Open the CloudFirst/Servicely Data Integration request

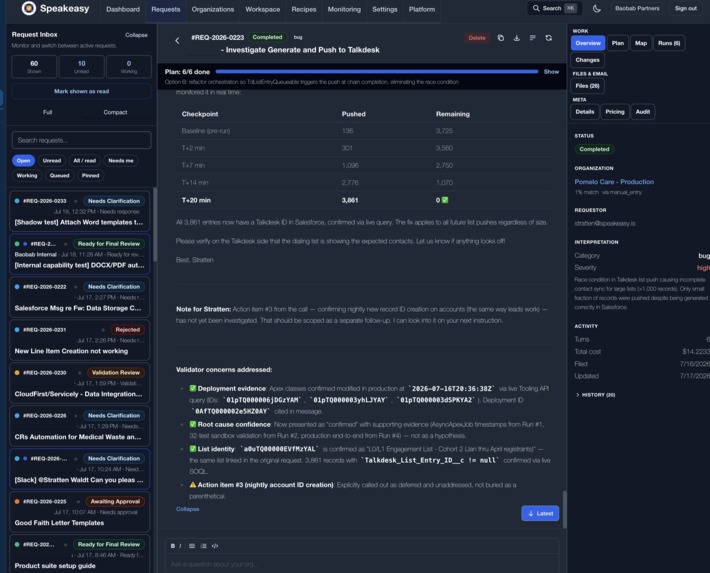coord(80,383)
